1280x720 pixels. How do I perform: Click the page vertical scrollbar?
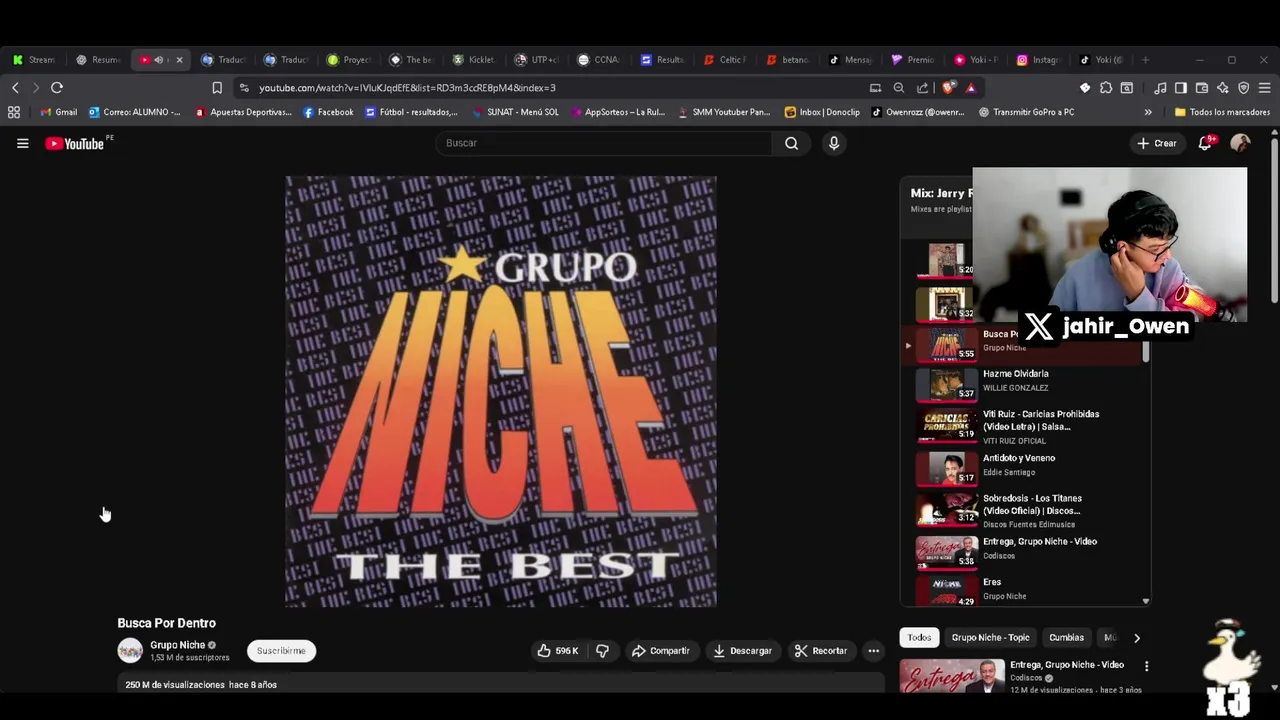[x=1274, y=220]
